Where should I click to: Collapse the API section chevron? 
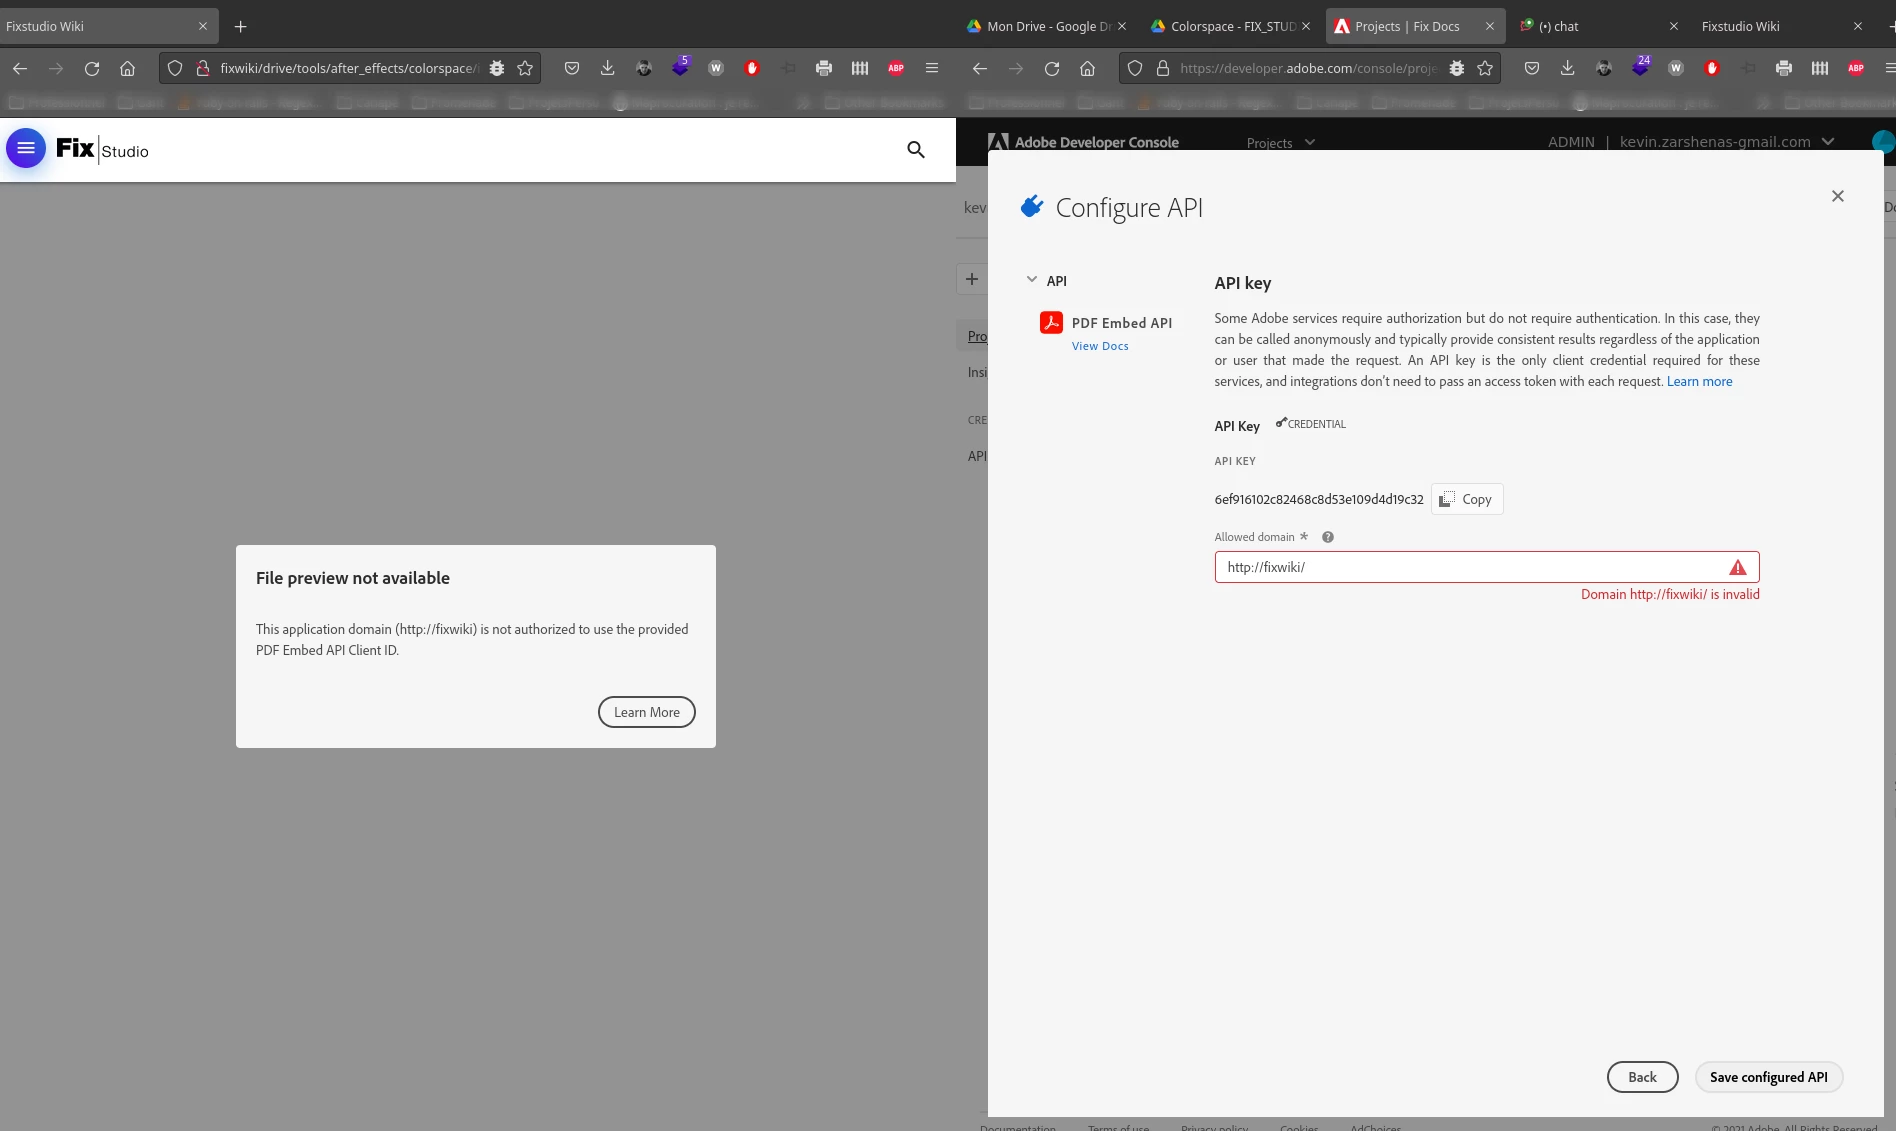(1032, 280)
